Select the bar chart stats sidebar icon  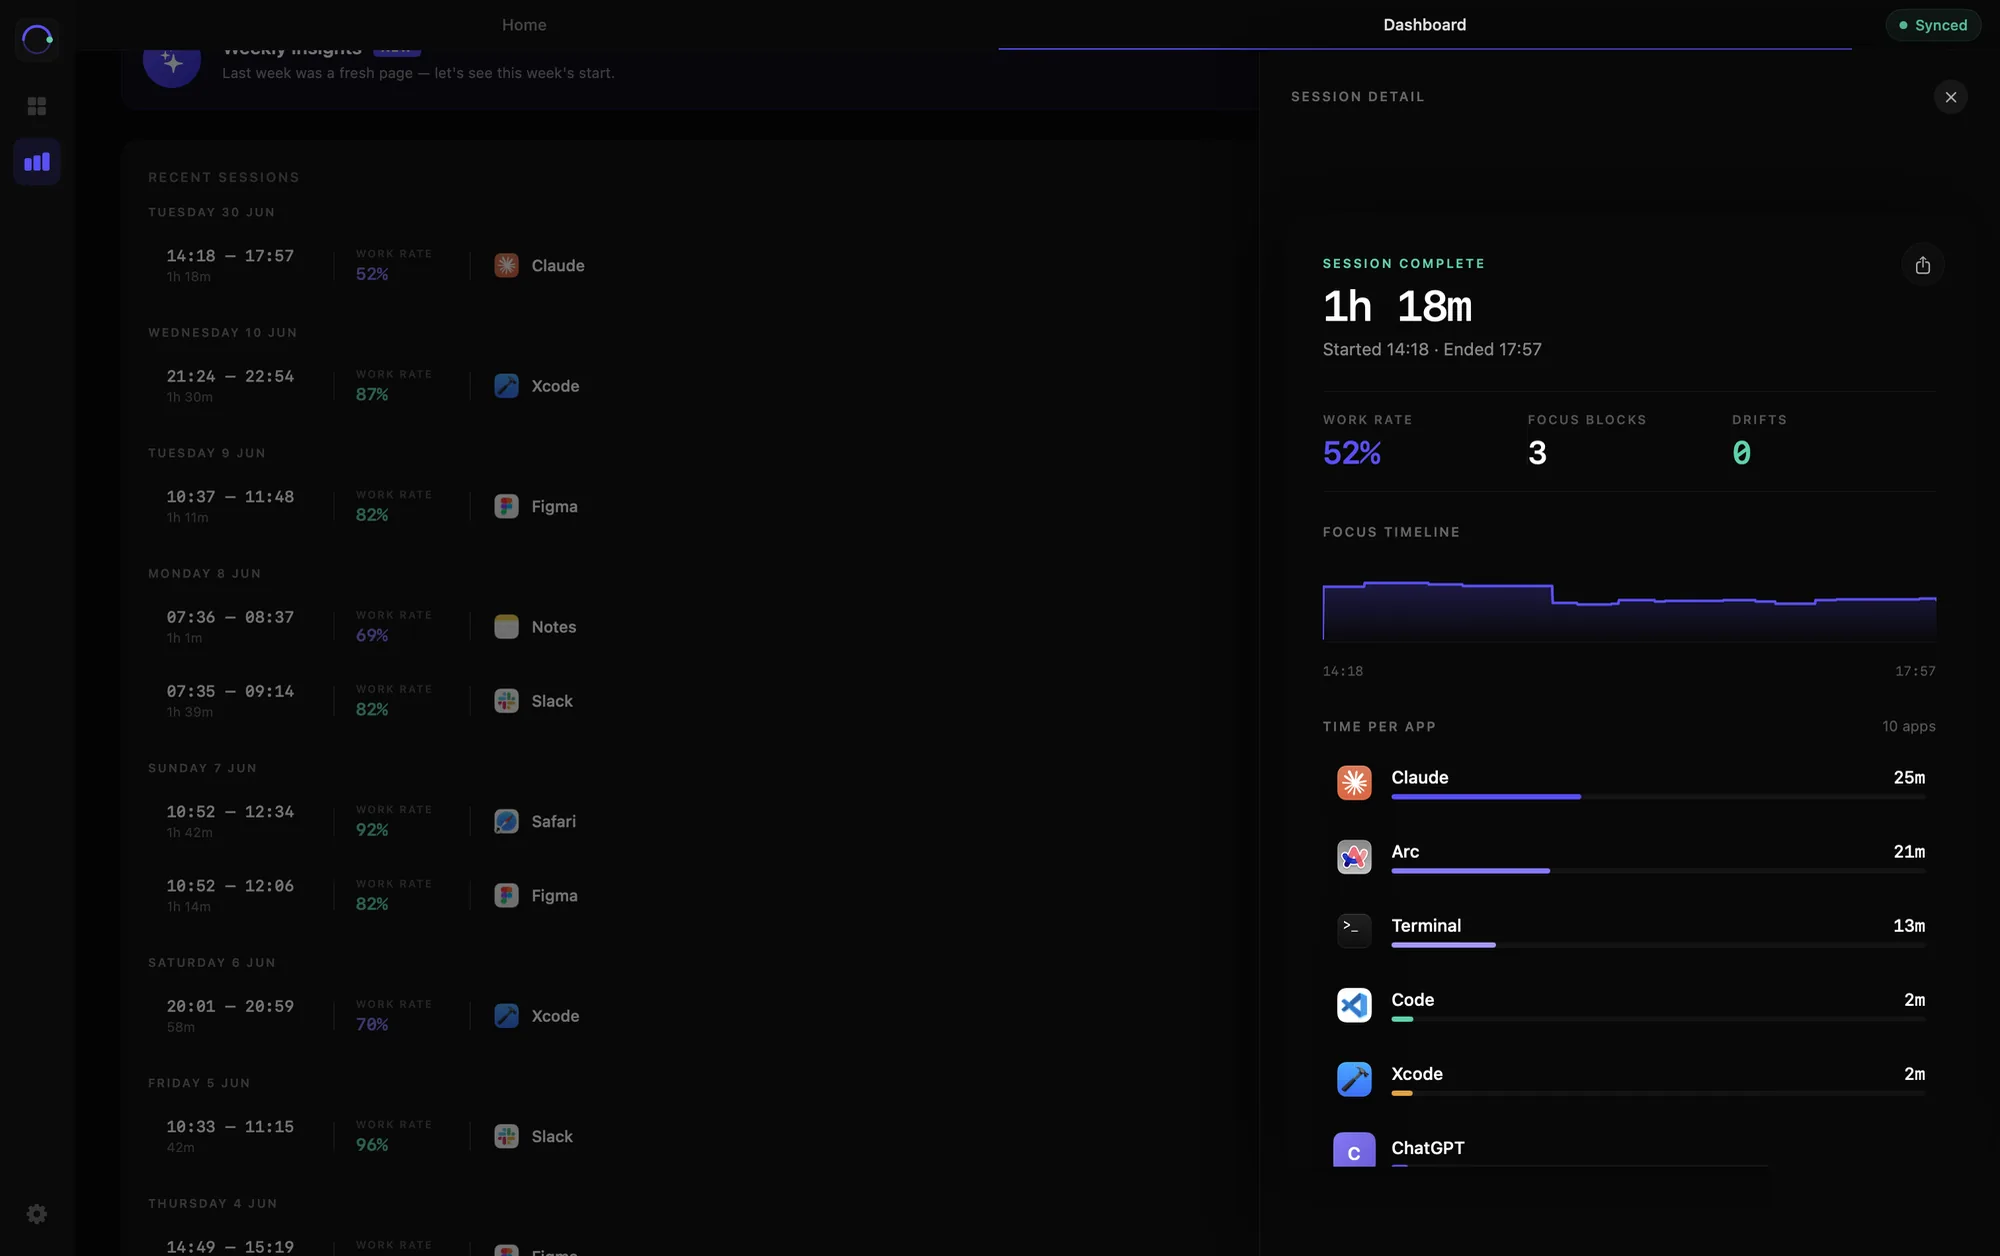tap(37, 162)
